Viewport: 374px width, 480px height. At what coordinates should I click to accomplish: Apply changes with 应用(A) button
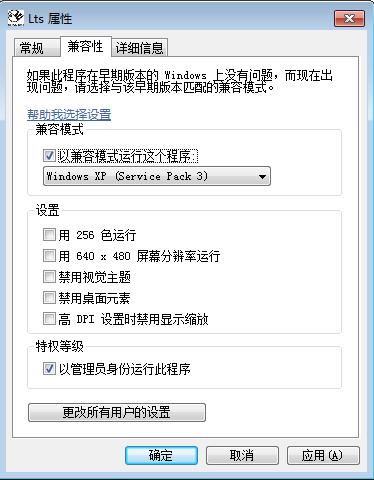(323, 455)
